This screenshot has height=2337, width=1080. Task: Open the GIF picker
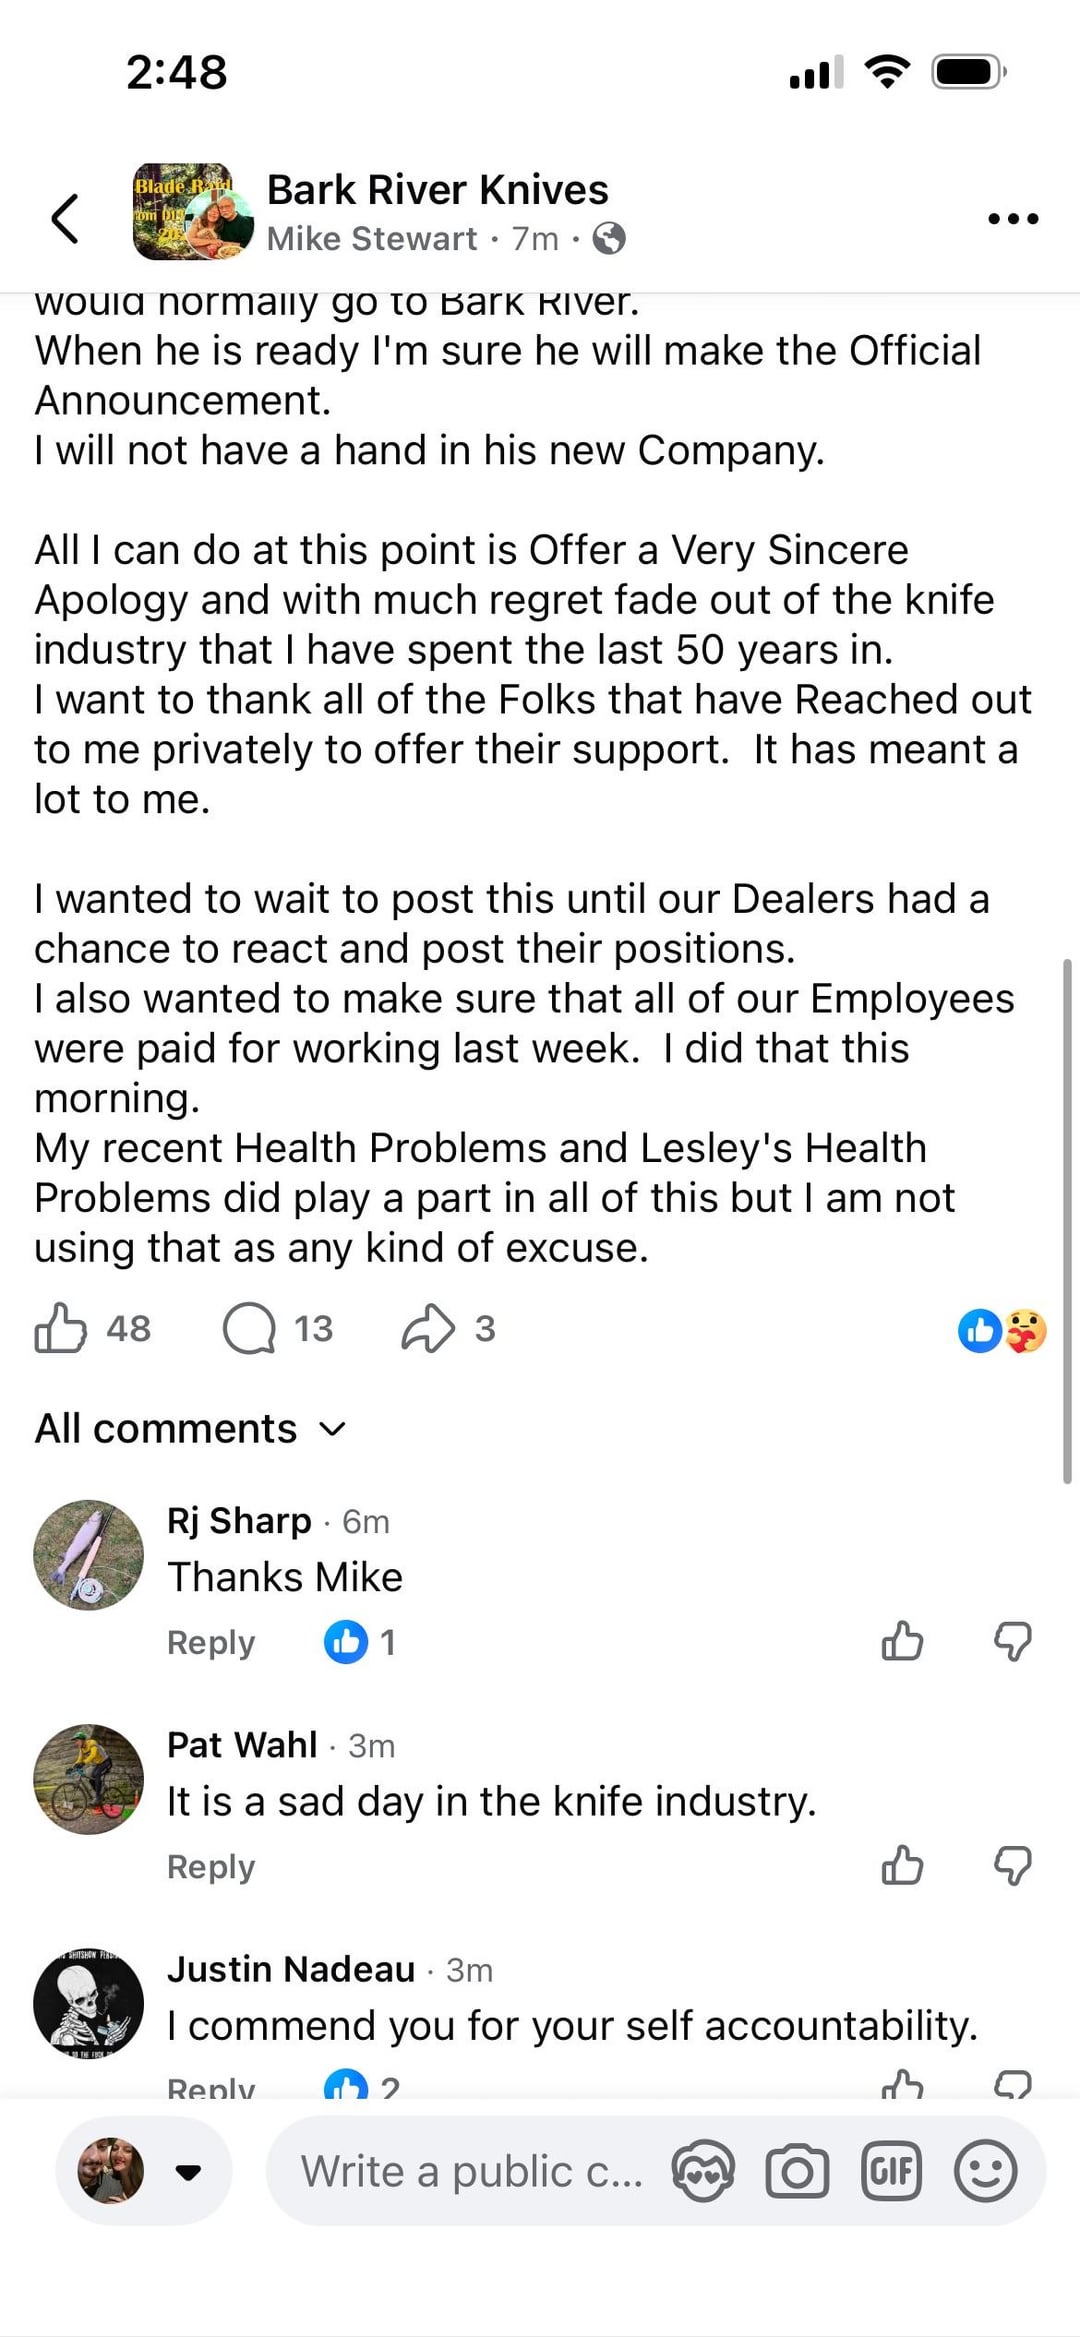(891, 2171)
